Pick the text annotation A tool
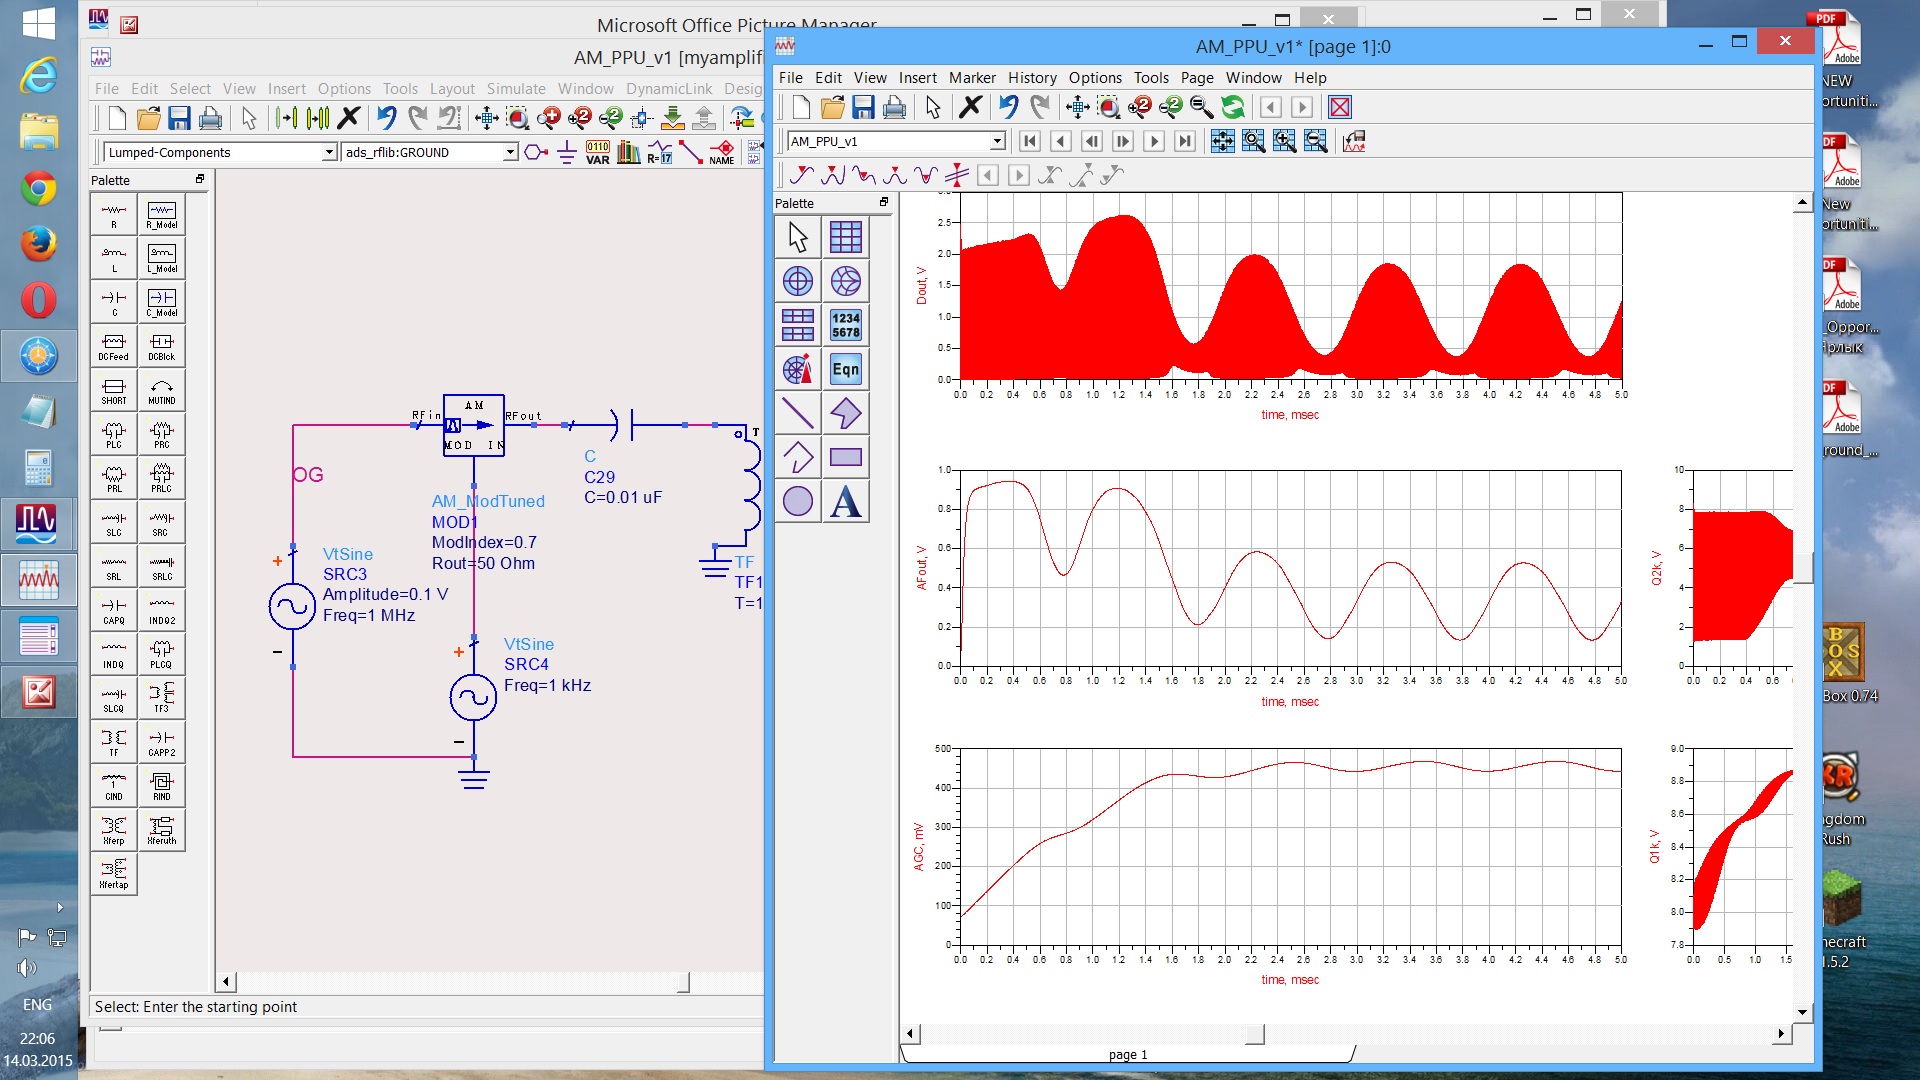This screenshot has height=1080, width=1920. pos(845,501)
